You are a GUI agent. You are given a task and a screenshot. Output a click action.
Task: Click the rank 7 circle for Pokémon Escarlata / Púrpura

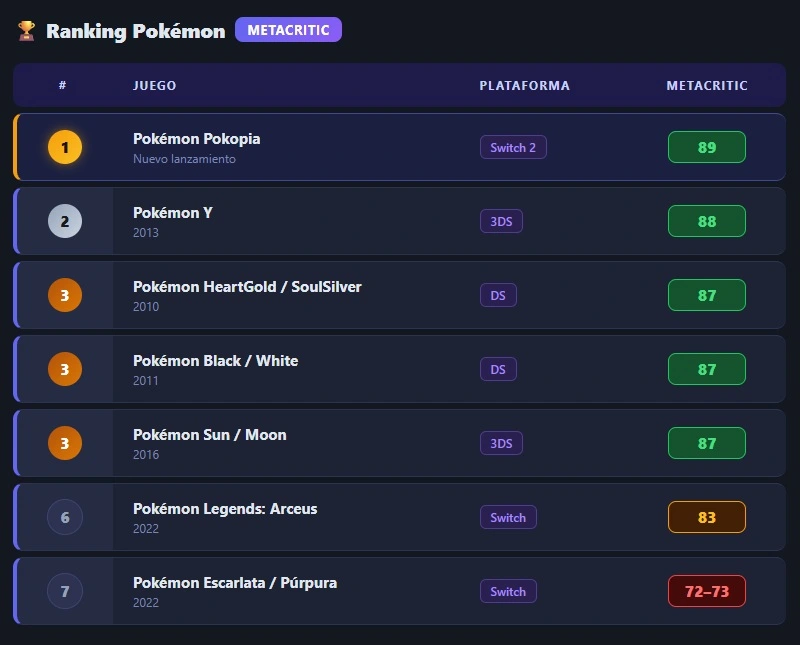click(64, 591)
